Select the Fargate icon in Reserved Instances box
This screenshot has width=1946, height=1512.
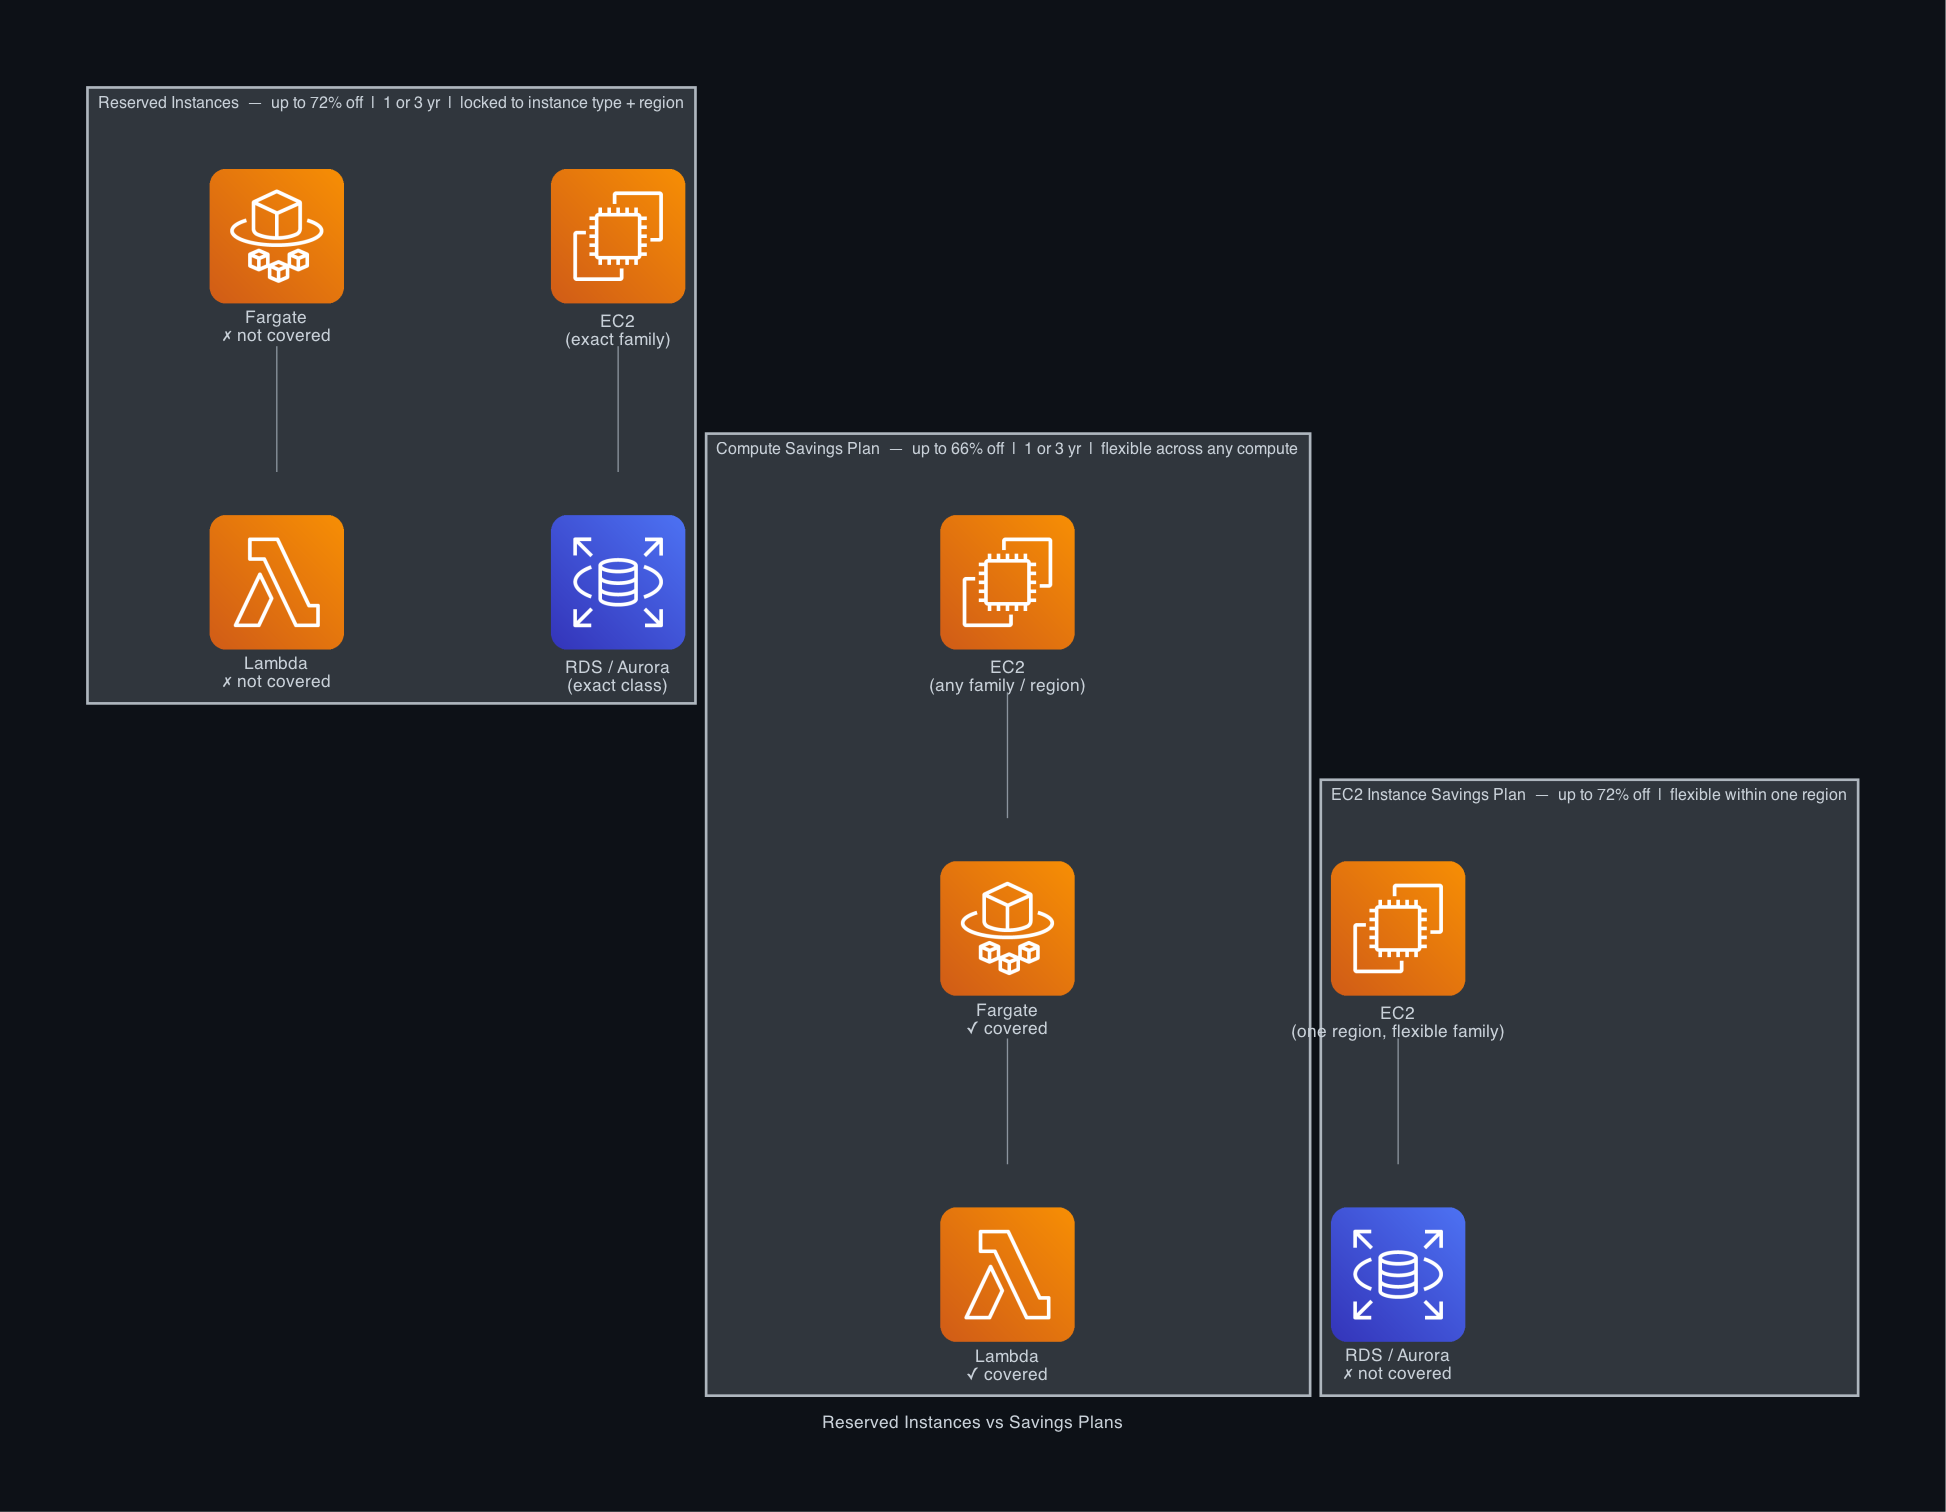276,235
